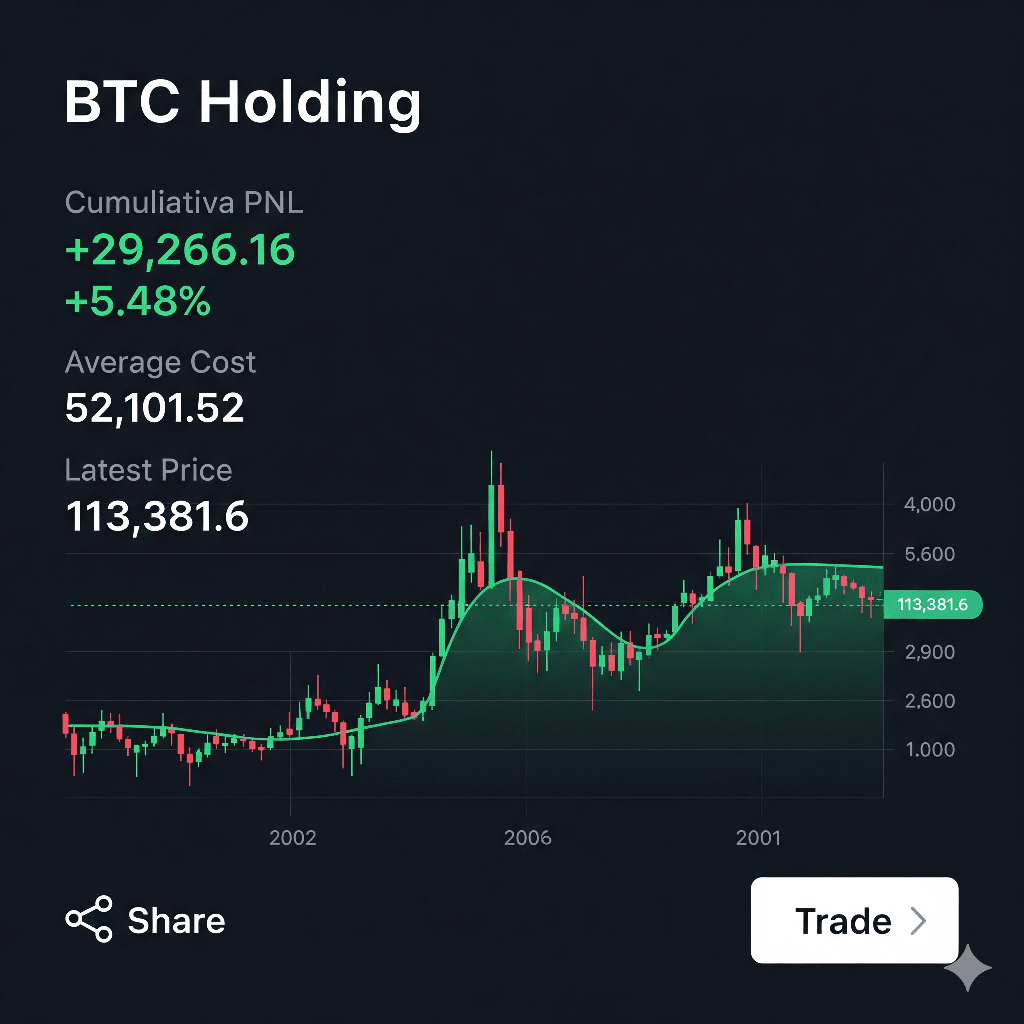This screenshot has width=1024, height=1024.
Task: Click the 2,900 y-axis label
Action: [930, 652]
